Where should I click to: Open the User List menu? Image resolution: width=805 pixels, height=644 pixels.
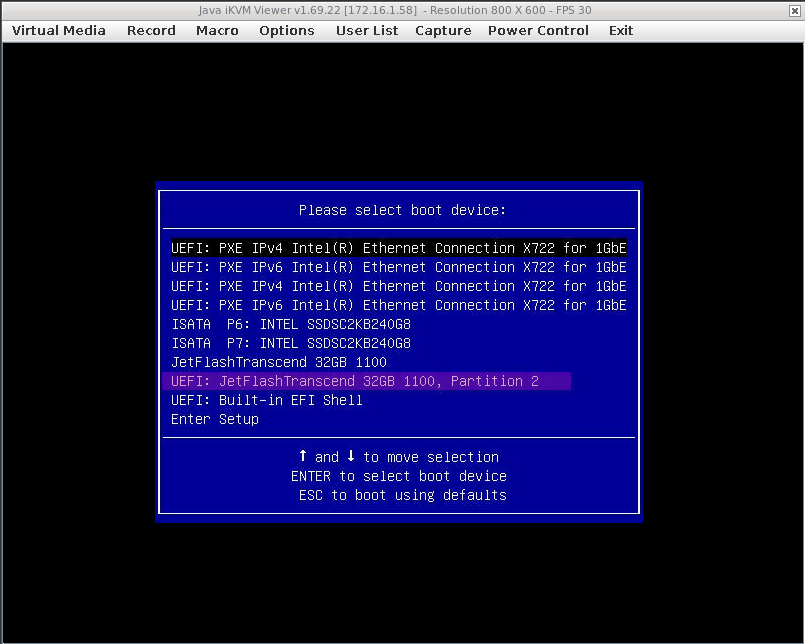(x=367, y=30)
